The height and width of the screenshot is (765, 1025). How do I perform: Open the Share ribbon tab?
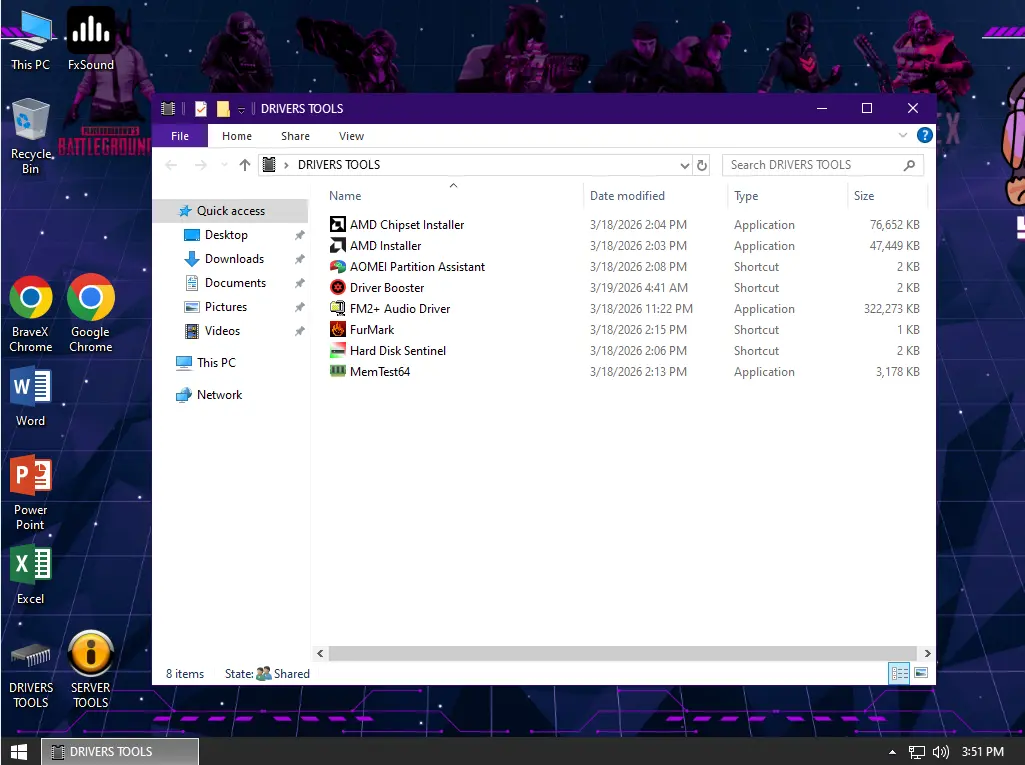pos(295,136)
